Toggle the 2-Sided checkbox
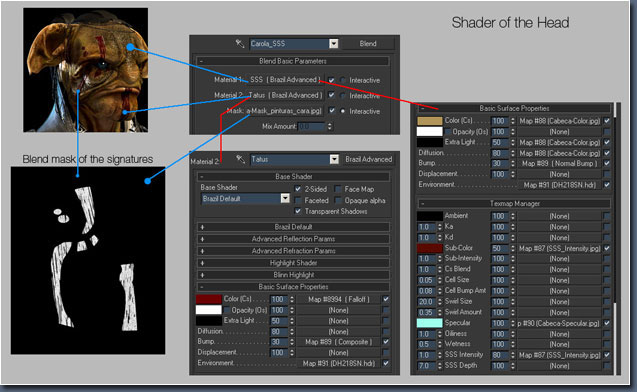The height and width of the screenshot is (392, 637). (298, 189)
